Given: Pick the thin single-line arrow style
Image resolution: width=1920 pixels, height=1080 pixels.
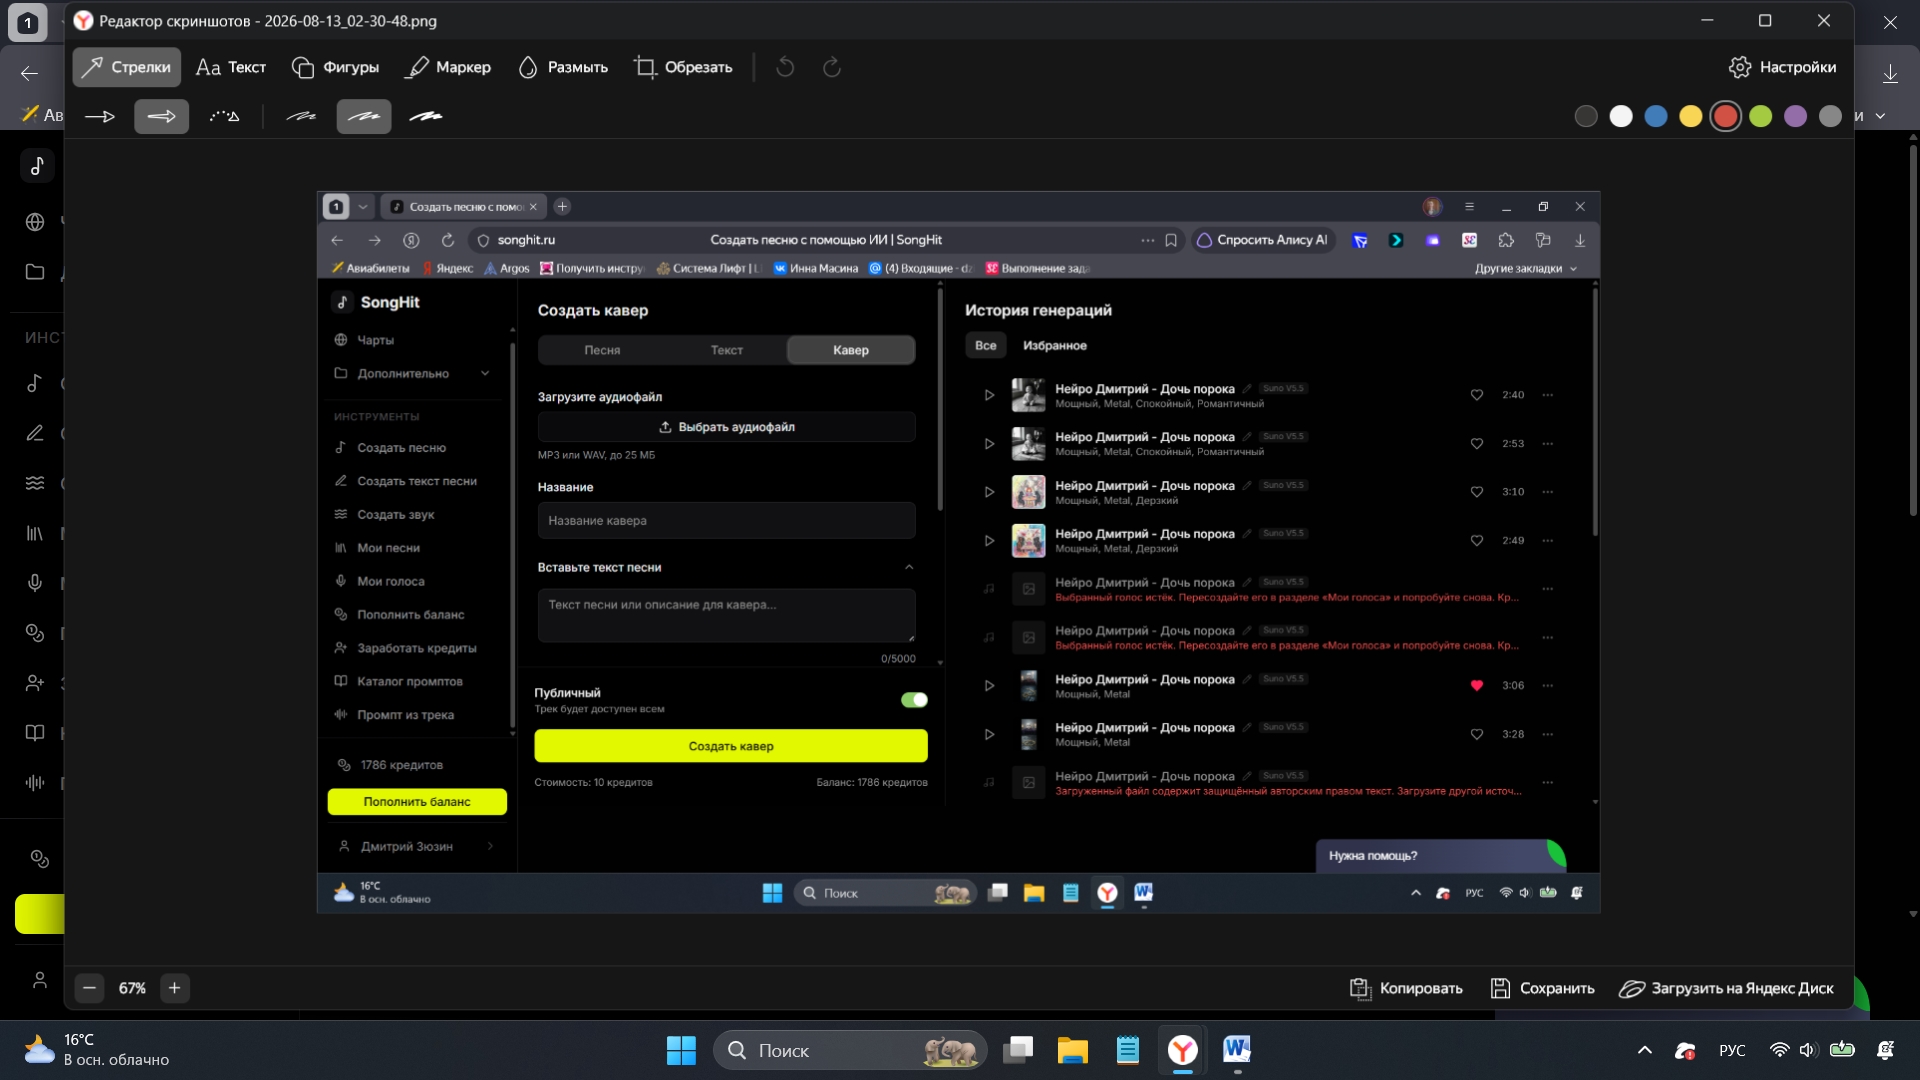Looking at the screenshot, I should coord(100,116).
